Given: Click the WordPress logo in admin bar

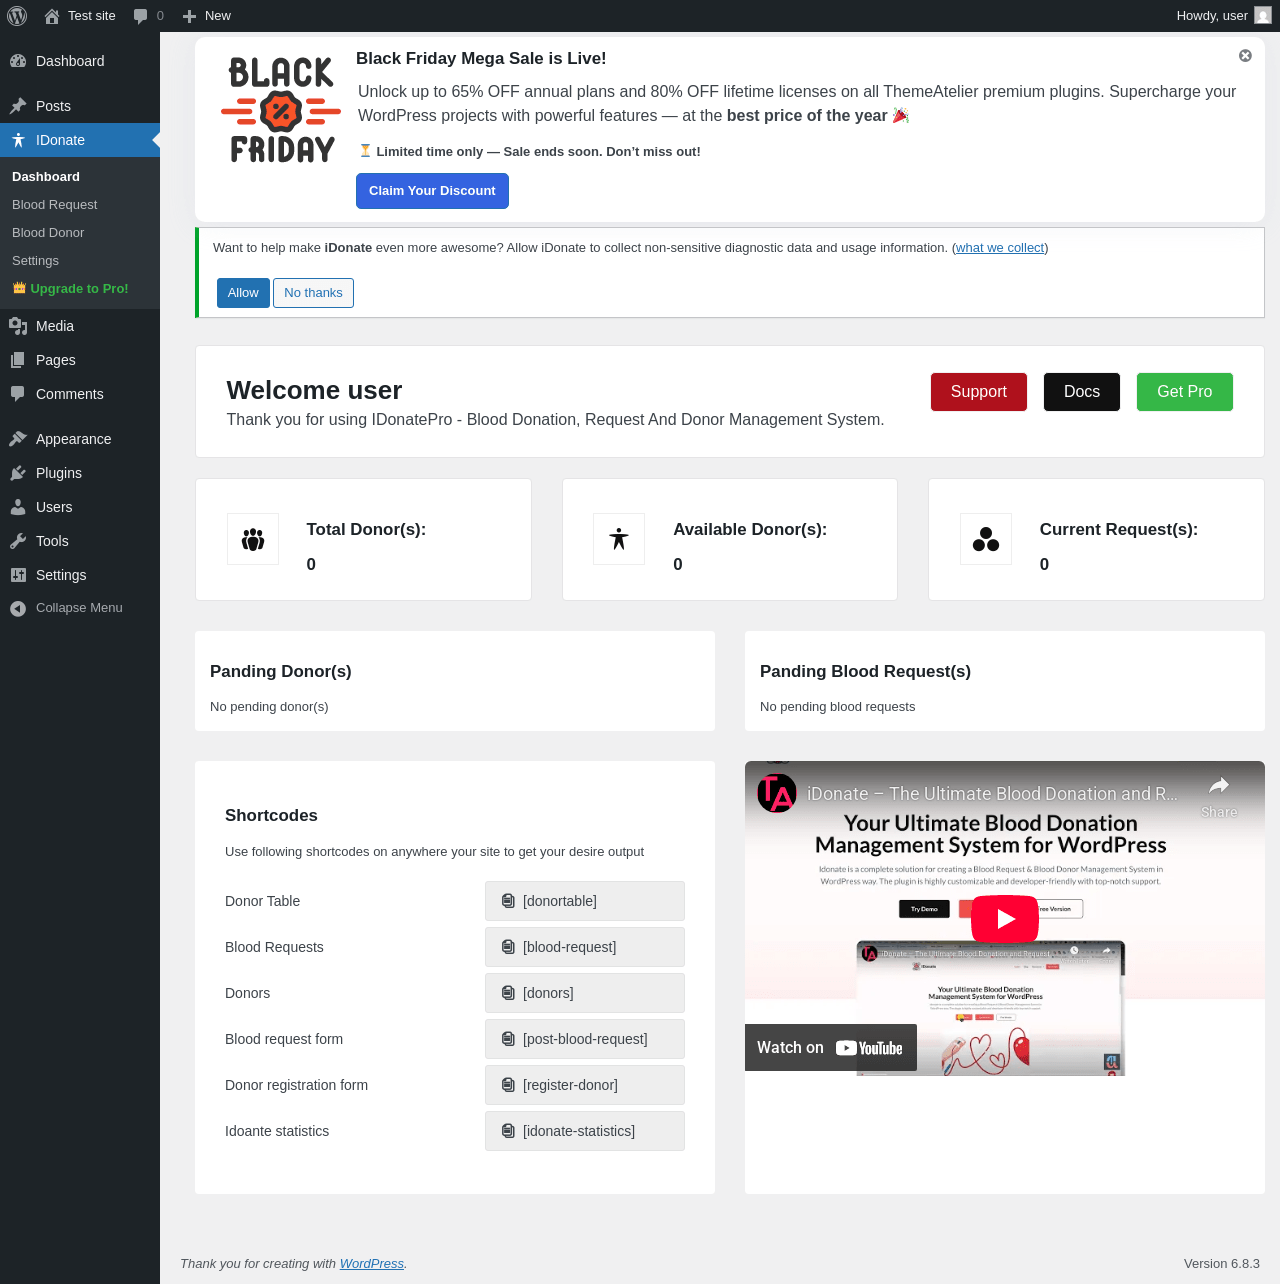Looking at the screenshot, I should 17,16.
